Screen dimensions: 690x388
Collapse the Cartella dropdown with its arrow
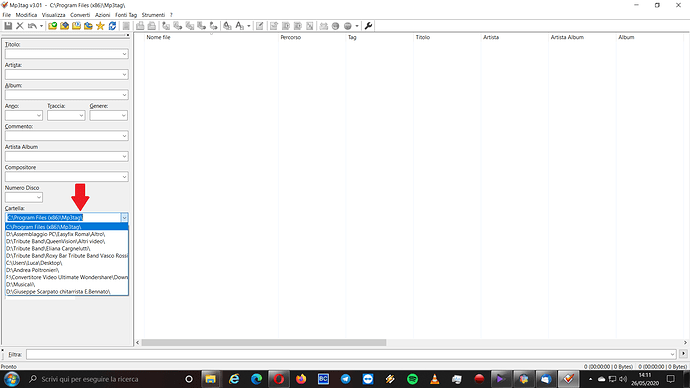(x=124, y=217)
